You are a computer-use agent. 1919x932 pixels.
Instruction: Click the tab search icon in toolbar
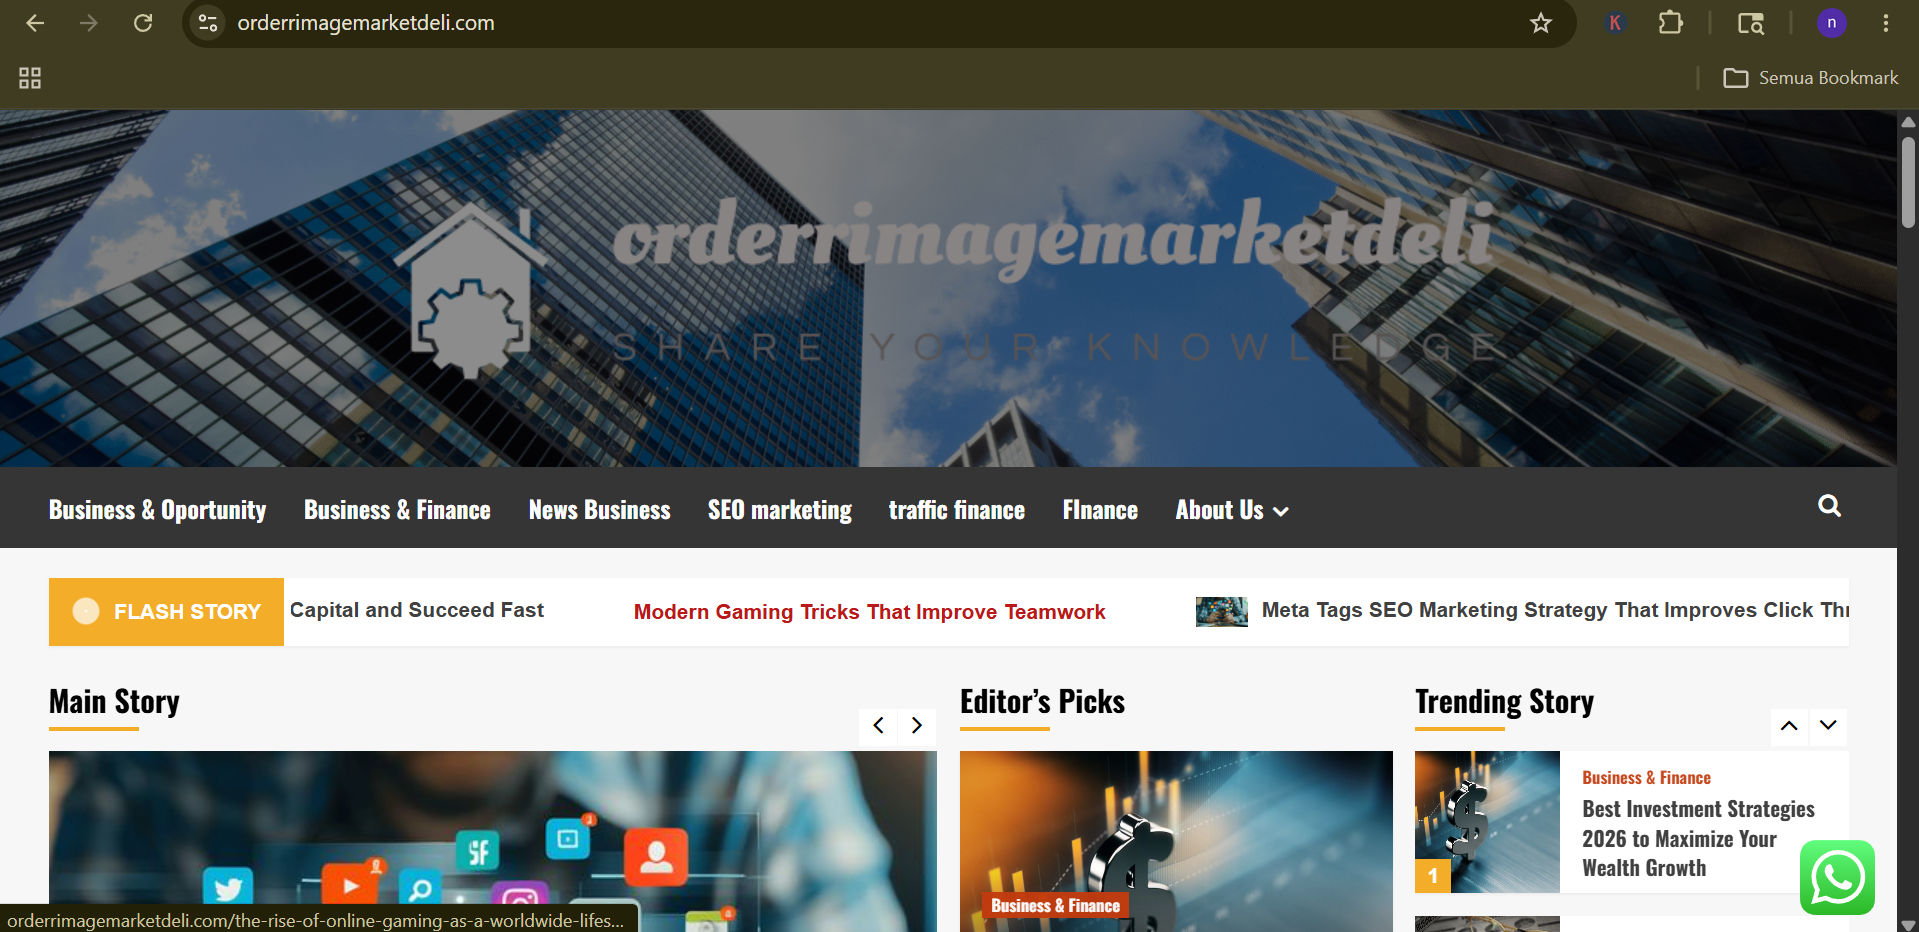coord(1750,23)
